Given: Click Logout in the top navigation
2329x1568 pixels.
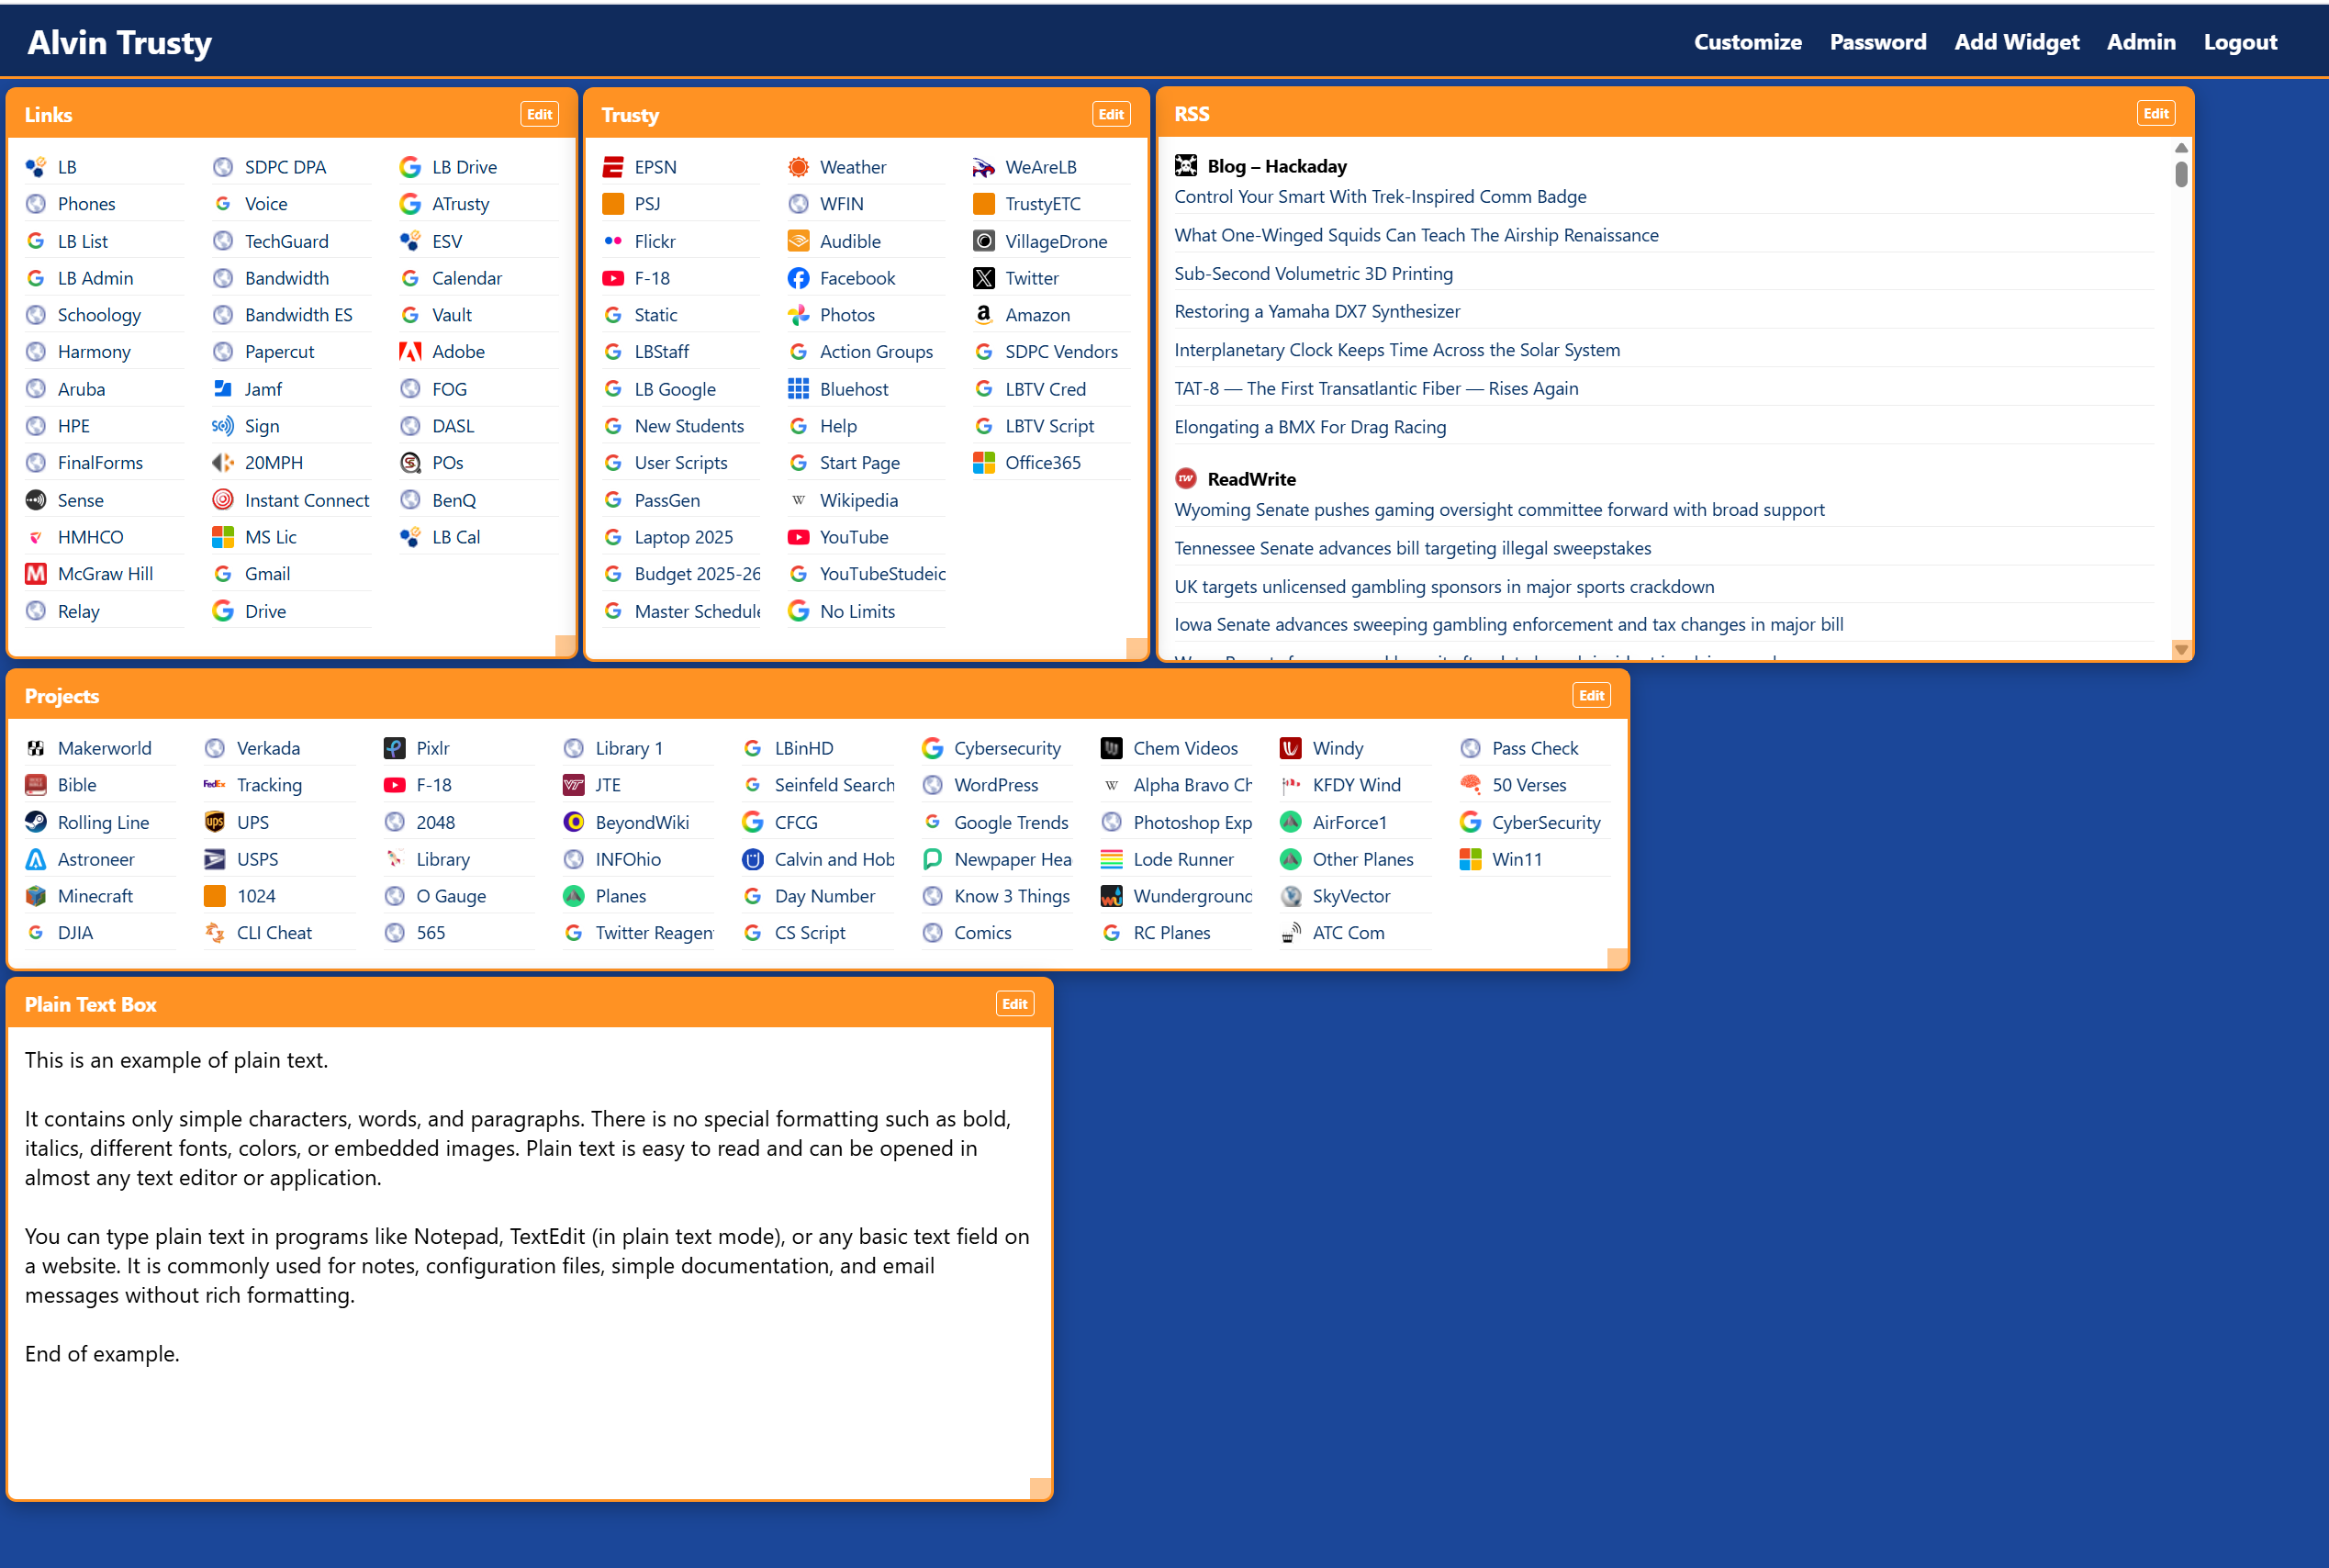Looking at the screenshot, I should point(2240,42).
